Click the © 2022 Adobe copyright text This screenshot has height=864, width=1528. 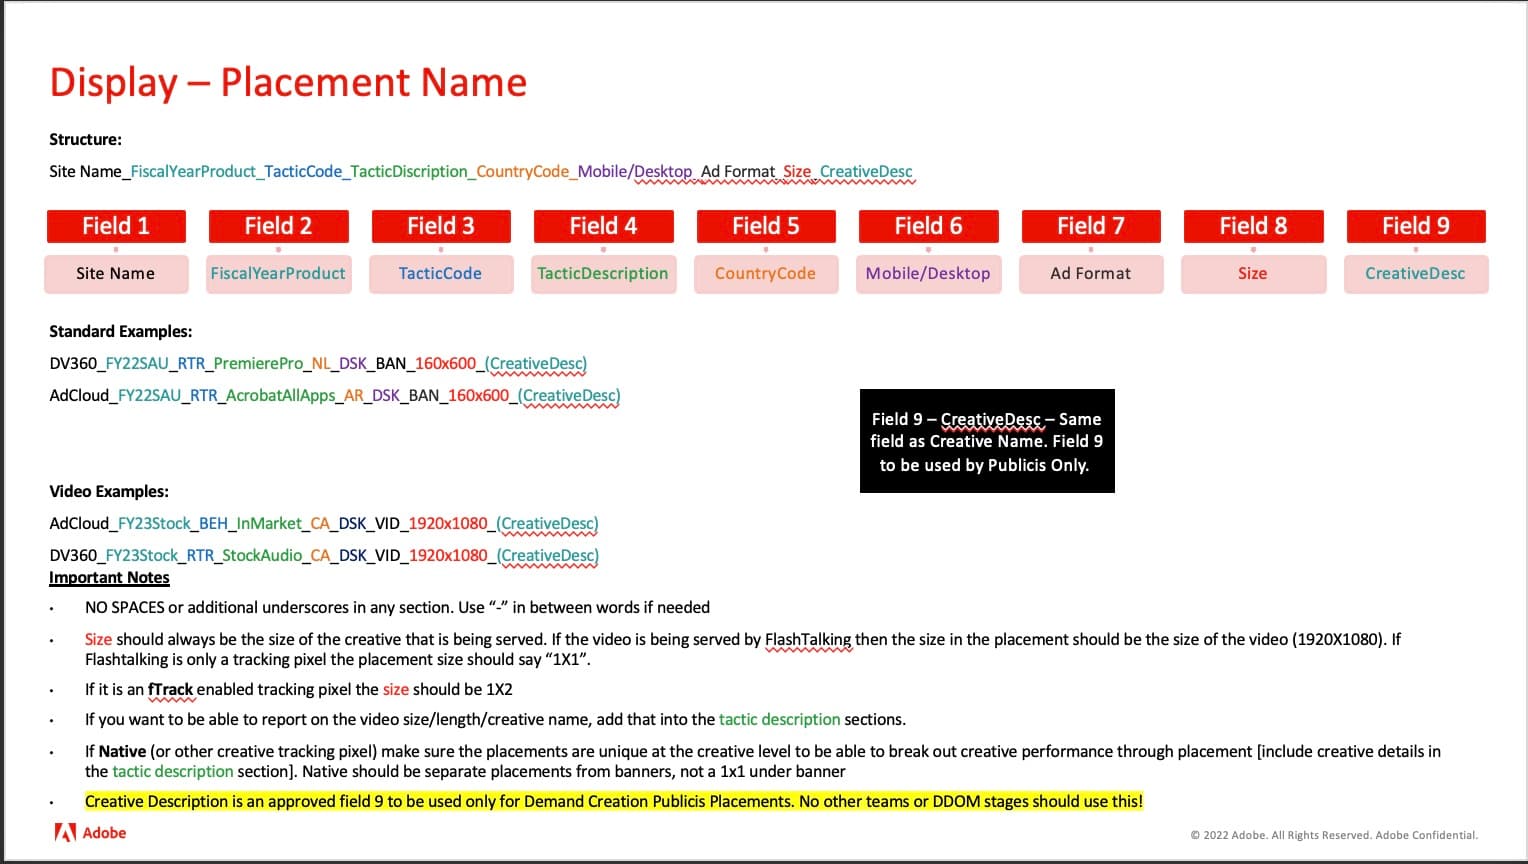[1334, 835]
